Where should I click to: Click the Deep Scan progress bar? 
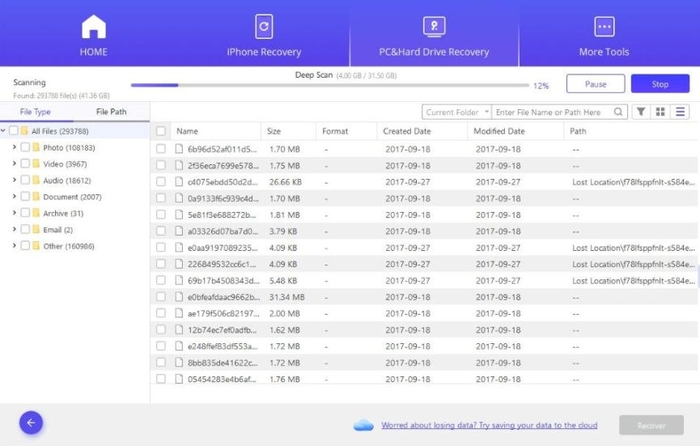click(x=330, y=86)
